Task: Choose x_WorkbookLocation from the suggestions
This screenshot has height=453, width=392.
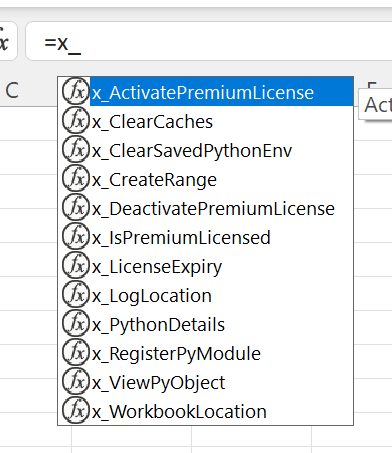Action: tap(206, 411)
